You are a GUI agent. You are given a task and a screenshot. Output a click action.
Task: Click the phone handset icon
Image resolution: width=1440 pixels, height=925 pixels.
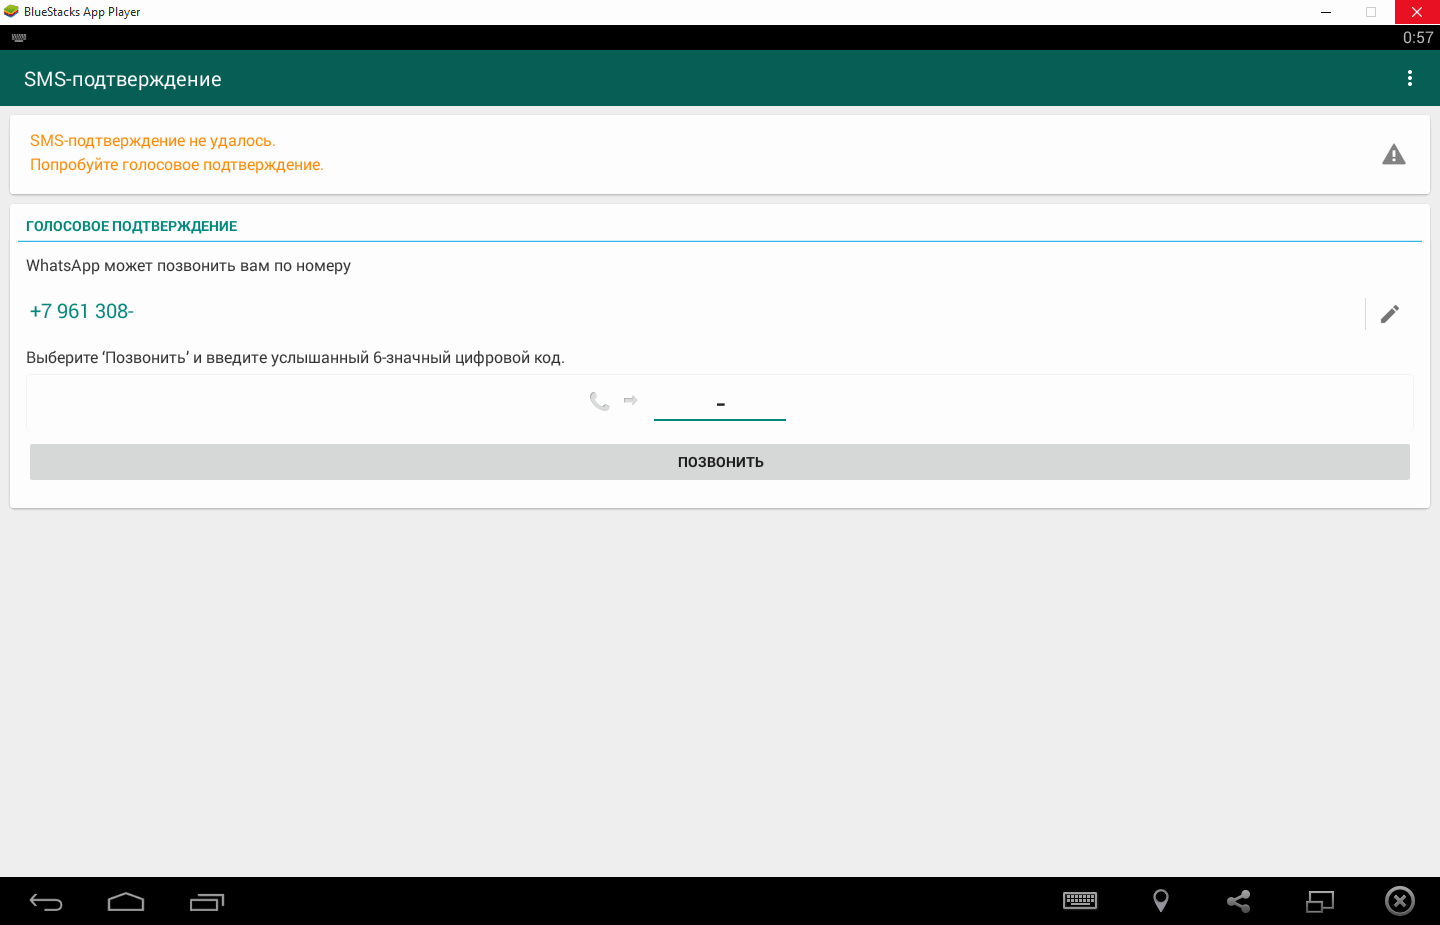(599, 401)
